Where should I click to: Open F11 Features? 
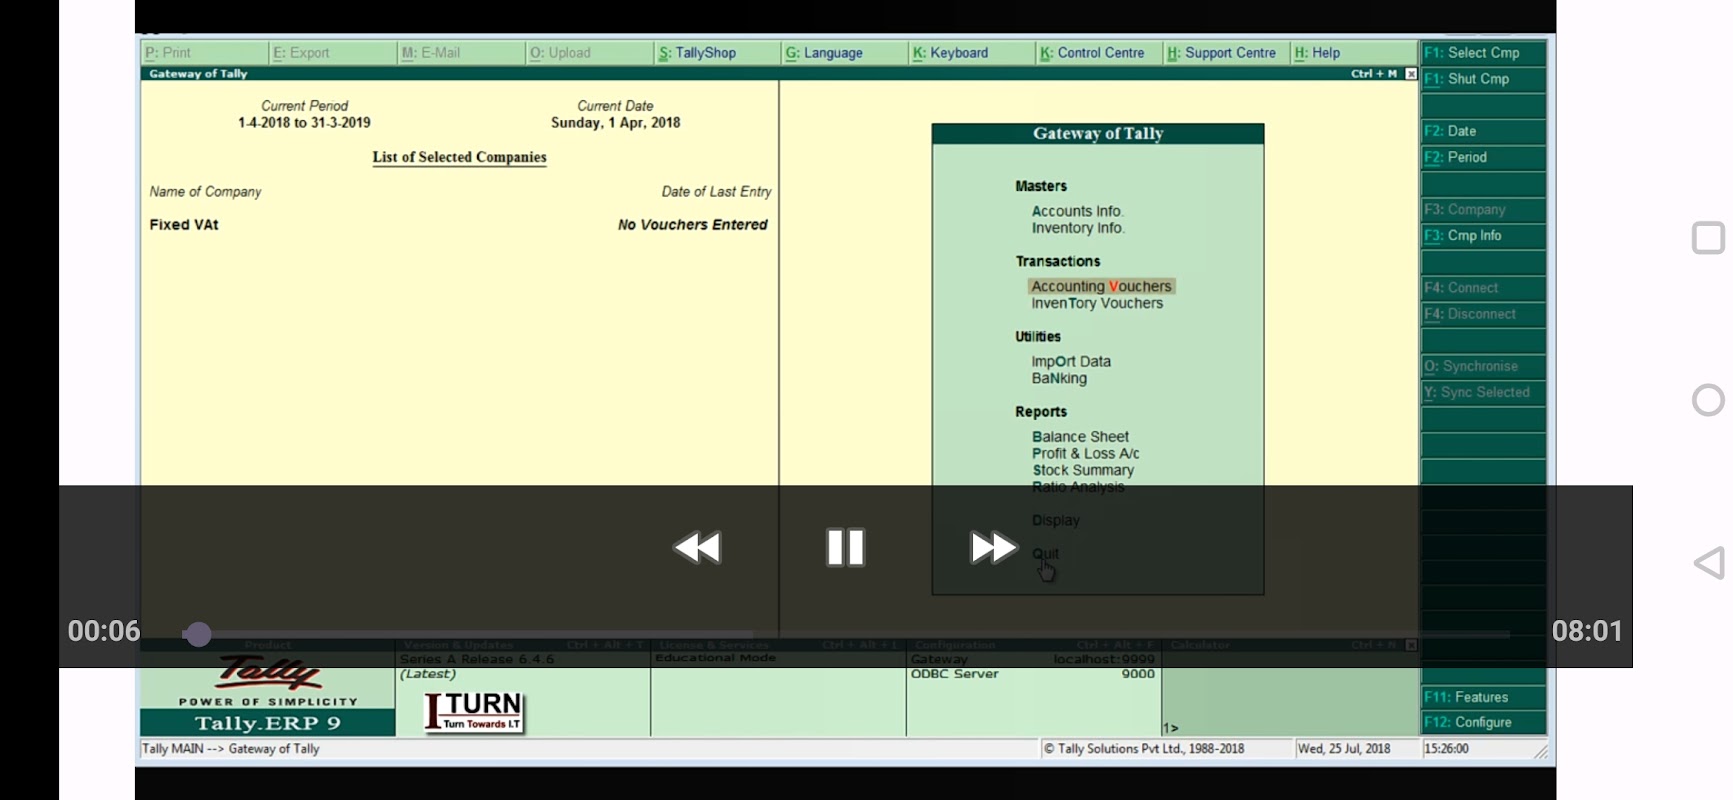pyautogui.click(x=1484, y=697)
